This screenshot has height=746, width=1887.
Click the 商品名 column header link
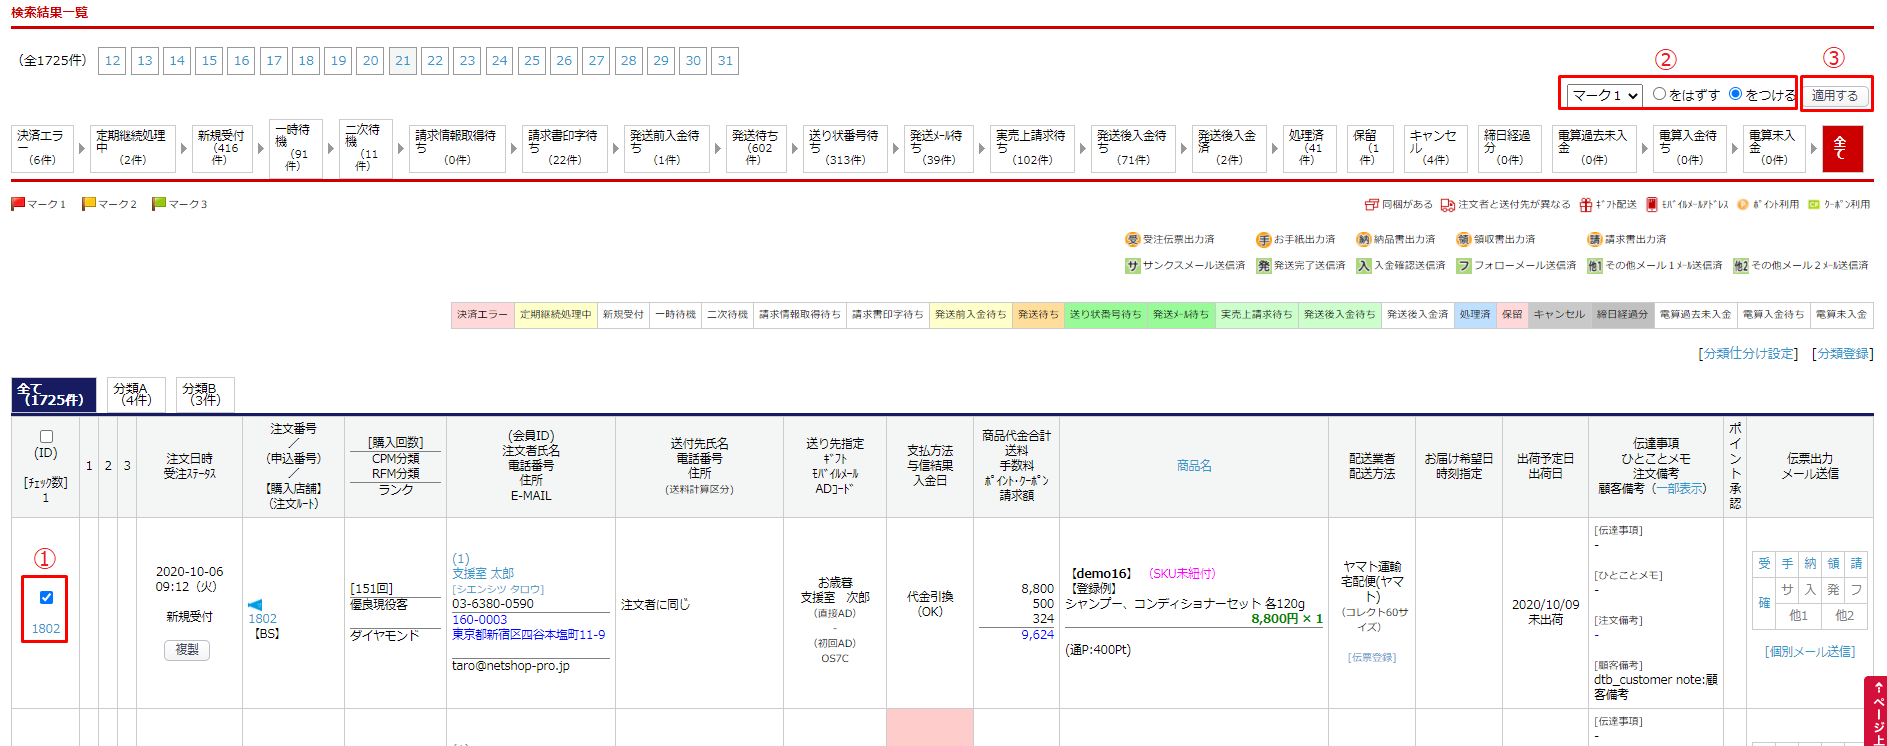click(x=1194, y=466)
